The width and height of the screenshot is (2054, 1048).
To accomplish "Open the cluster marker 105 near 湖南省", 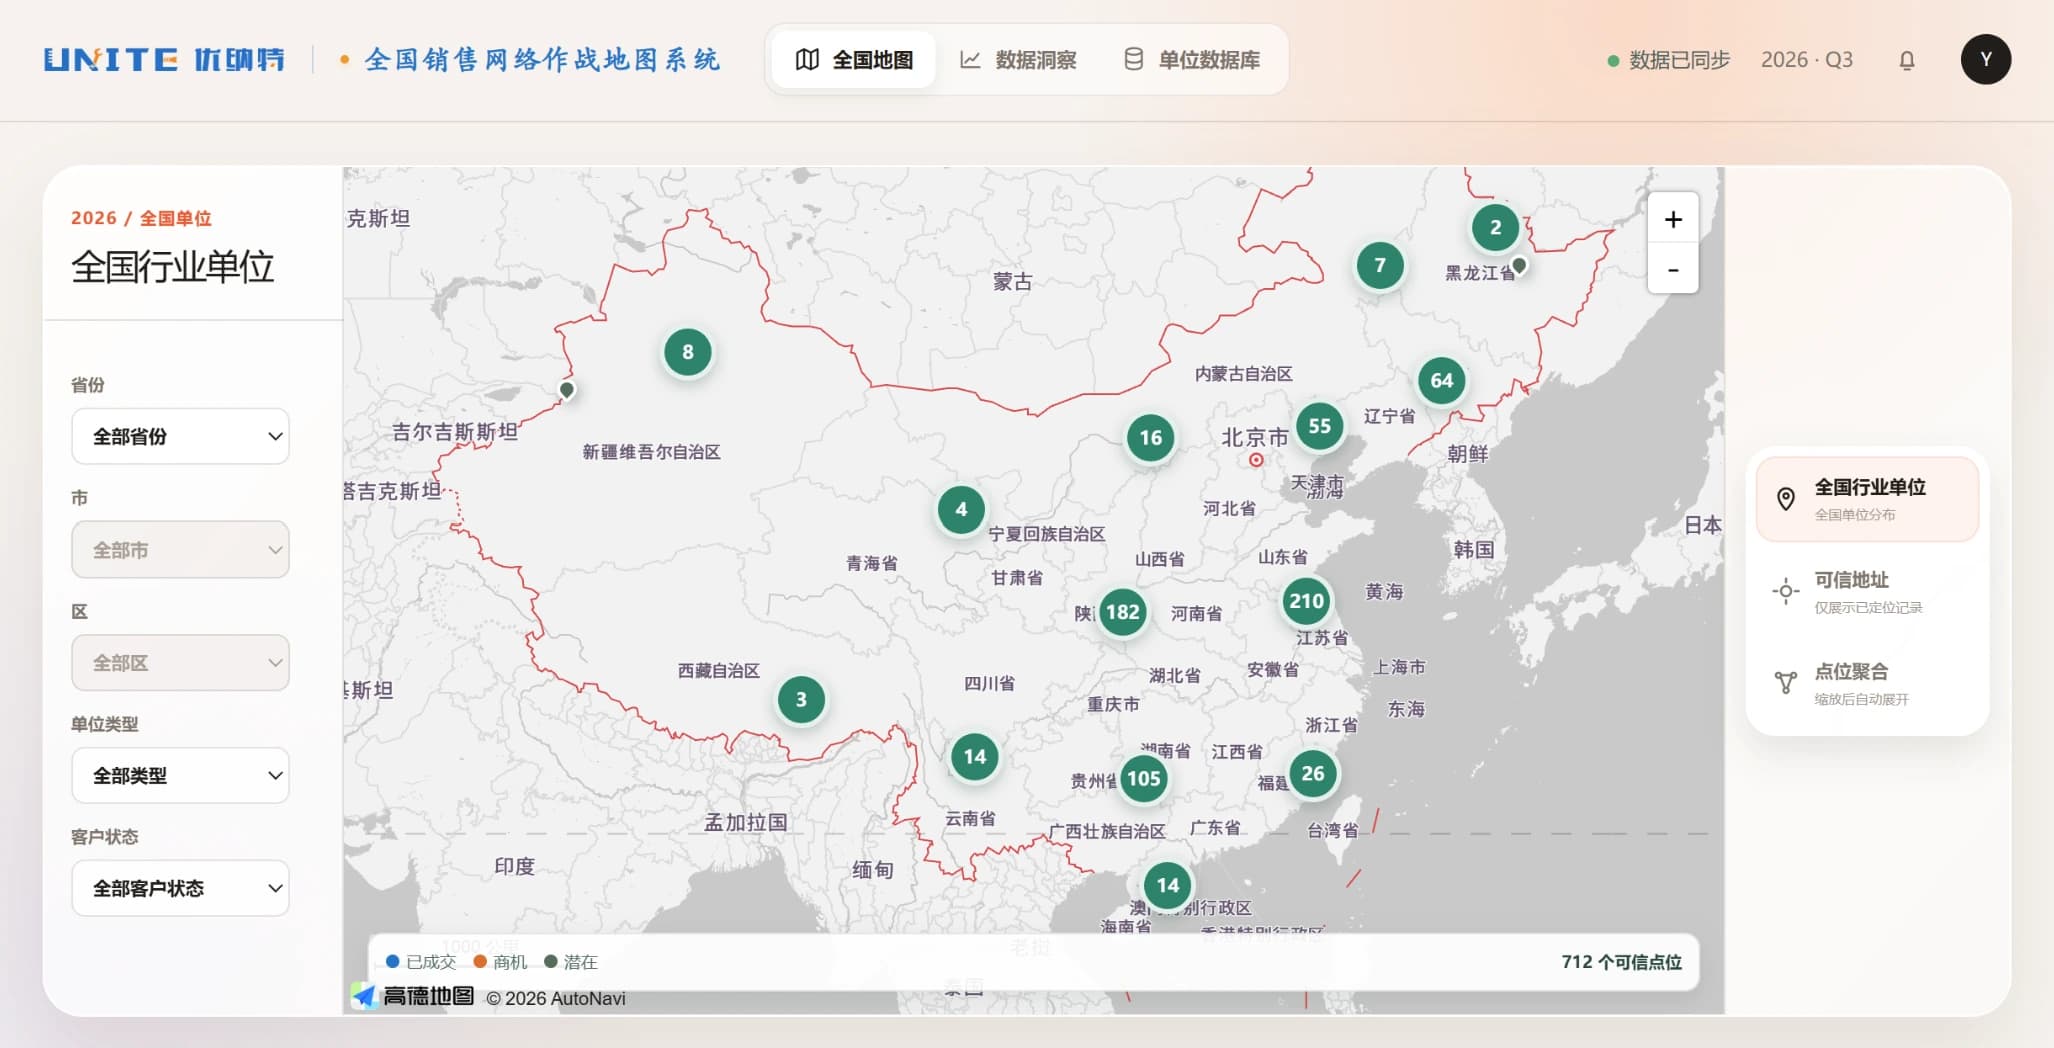I will [x=1143, y=778].
